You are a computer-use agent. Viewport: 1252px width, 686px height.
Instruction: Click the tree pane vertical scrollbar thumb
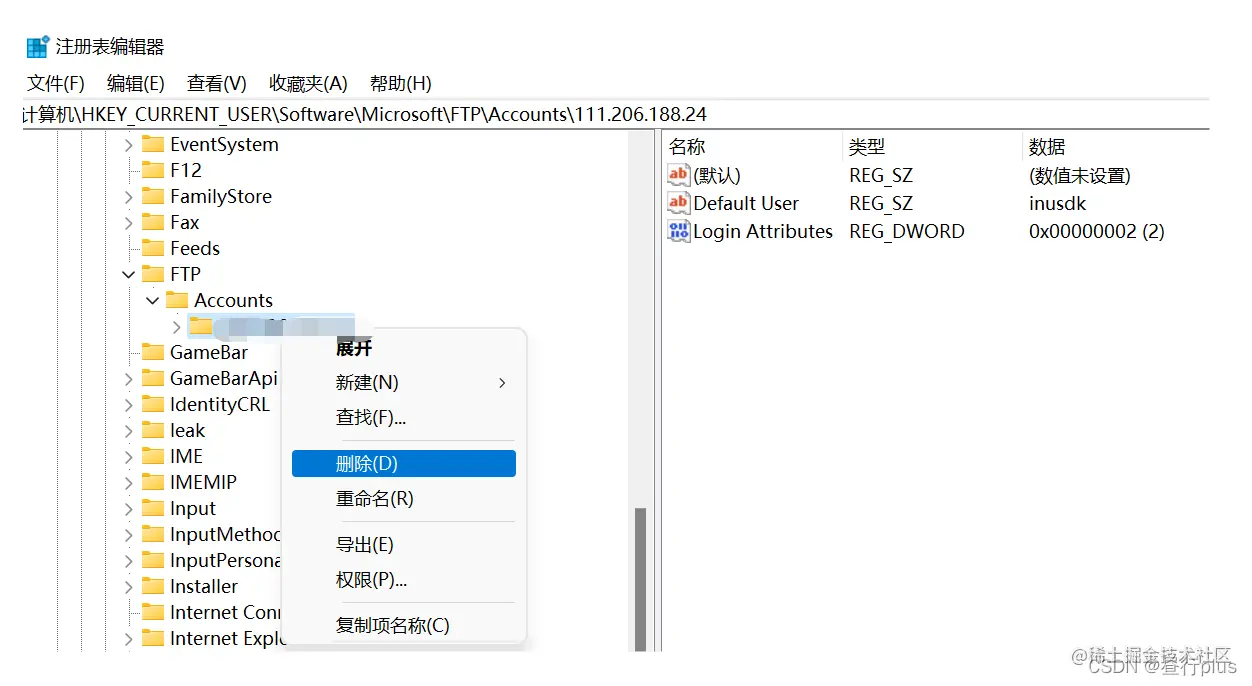(x=640, y=578)
